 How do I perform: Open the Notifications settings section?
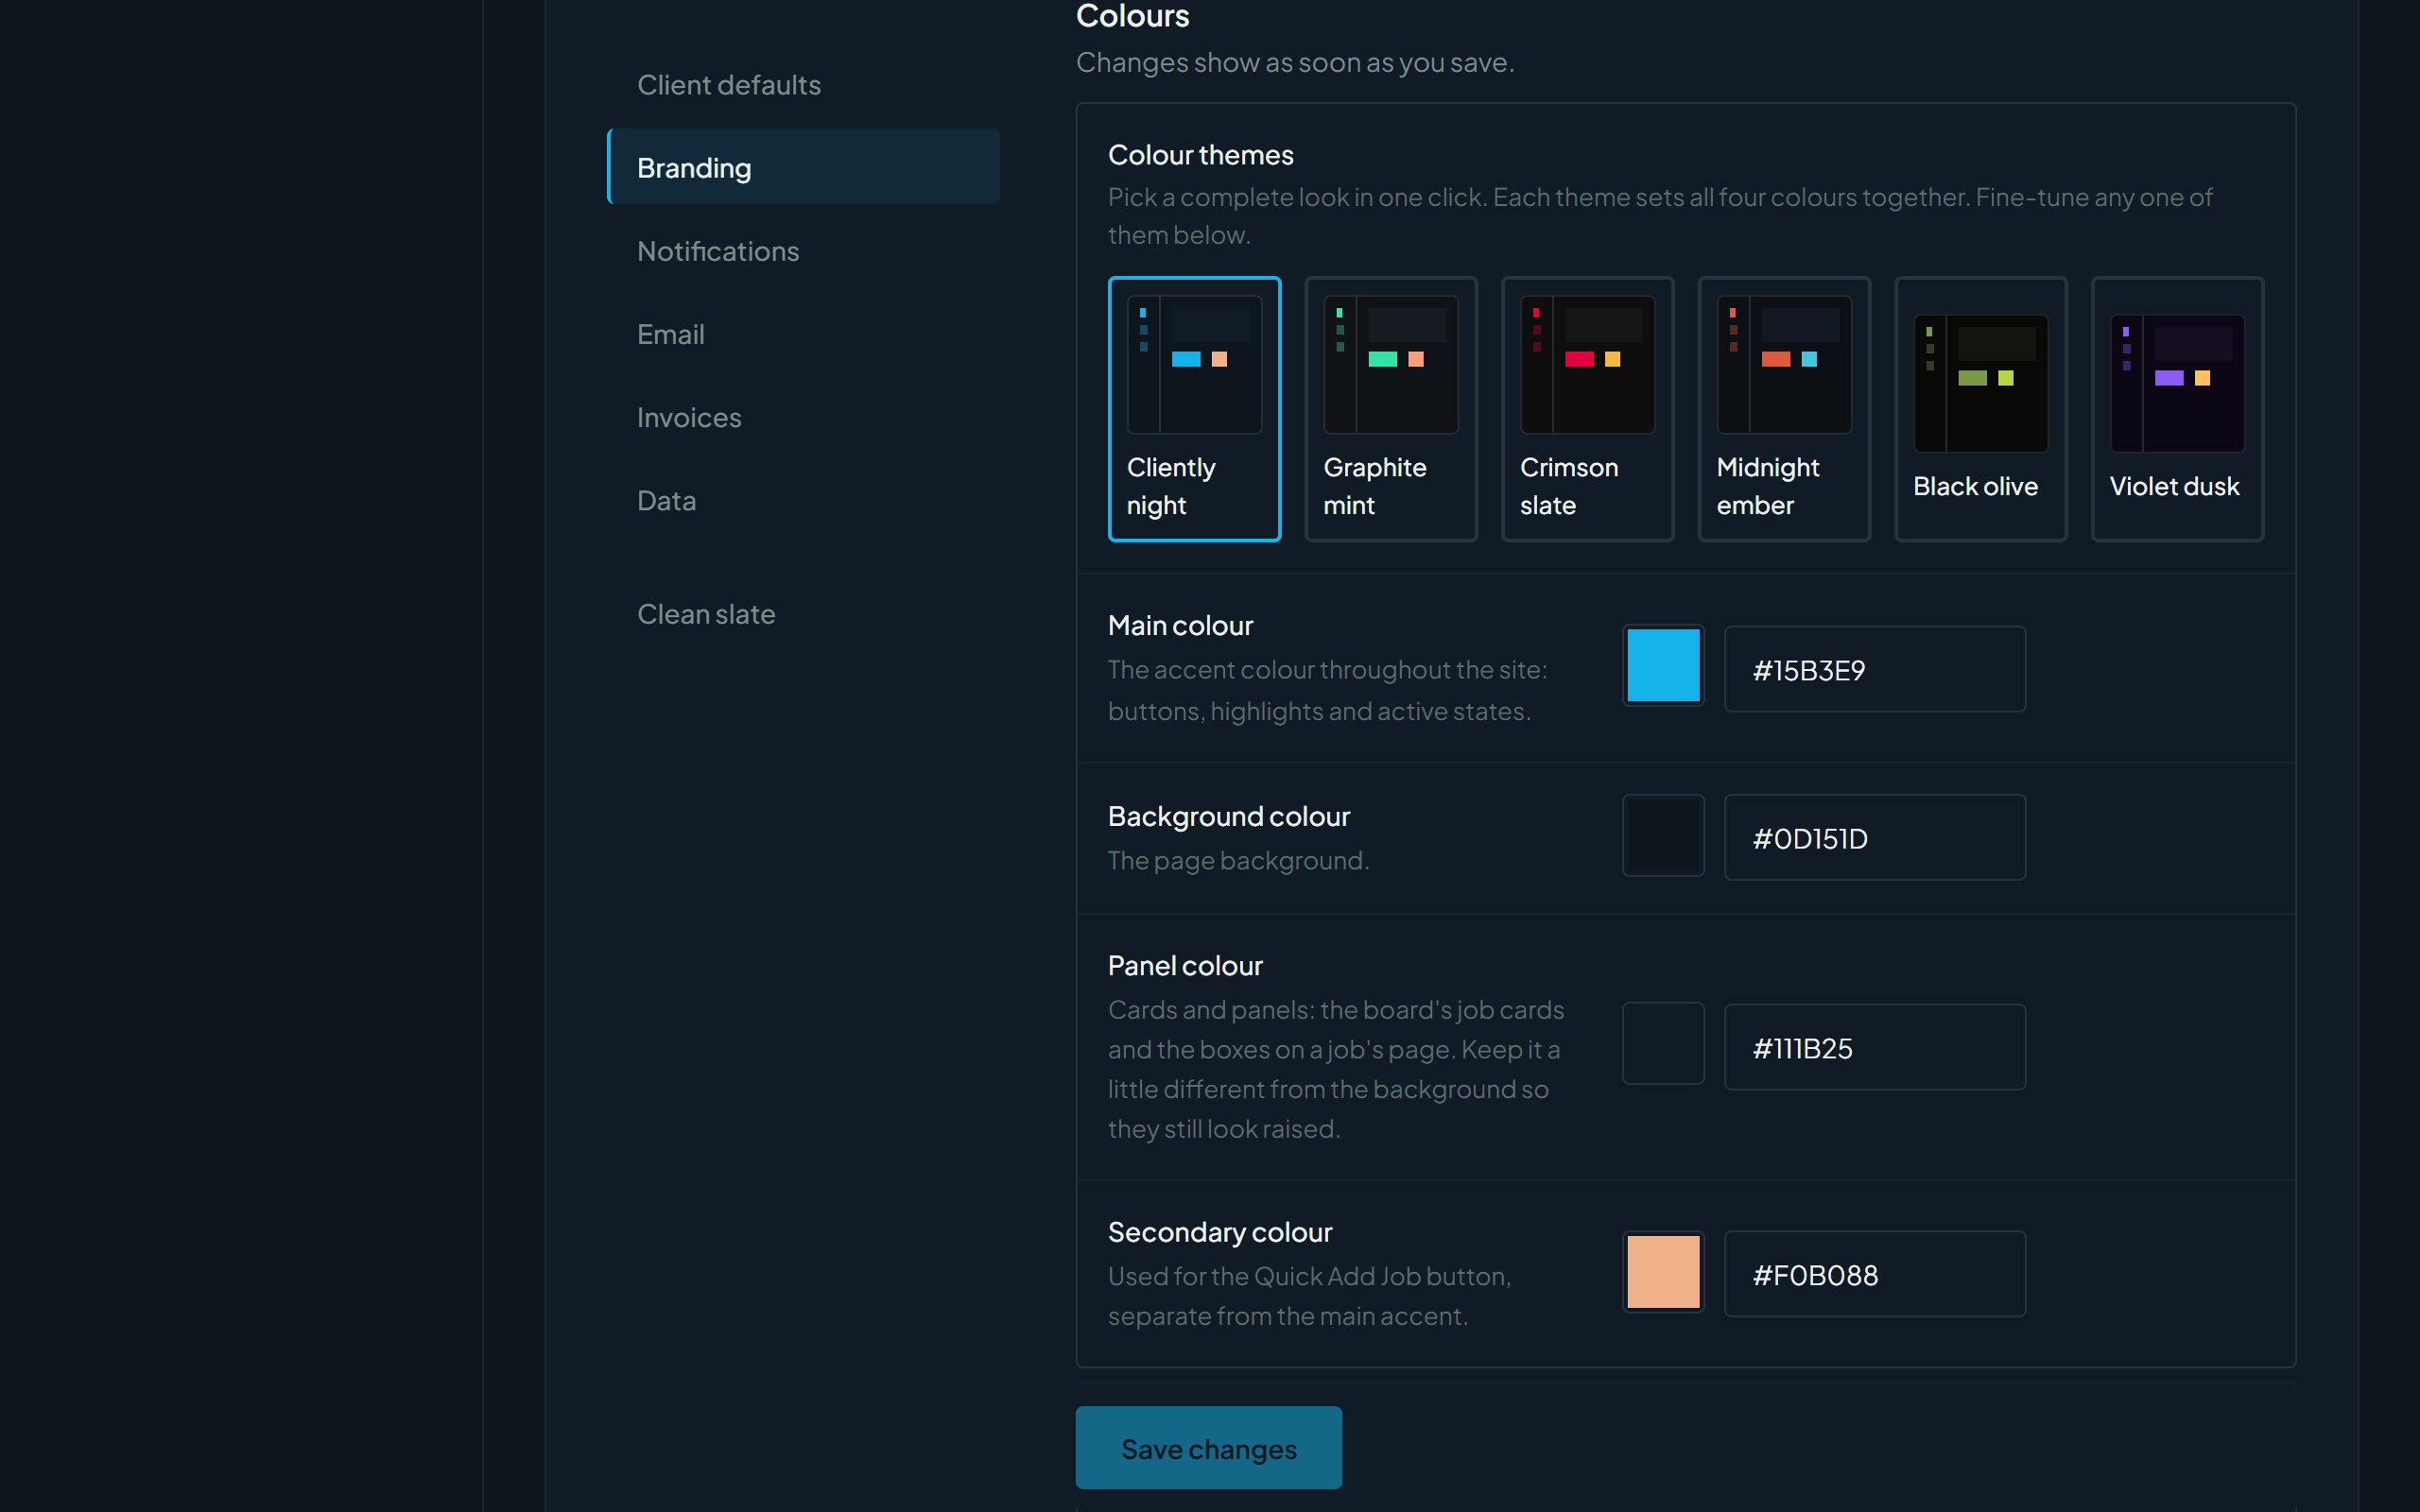(803, 250)
